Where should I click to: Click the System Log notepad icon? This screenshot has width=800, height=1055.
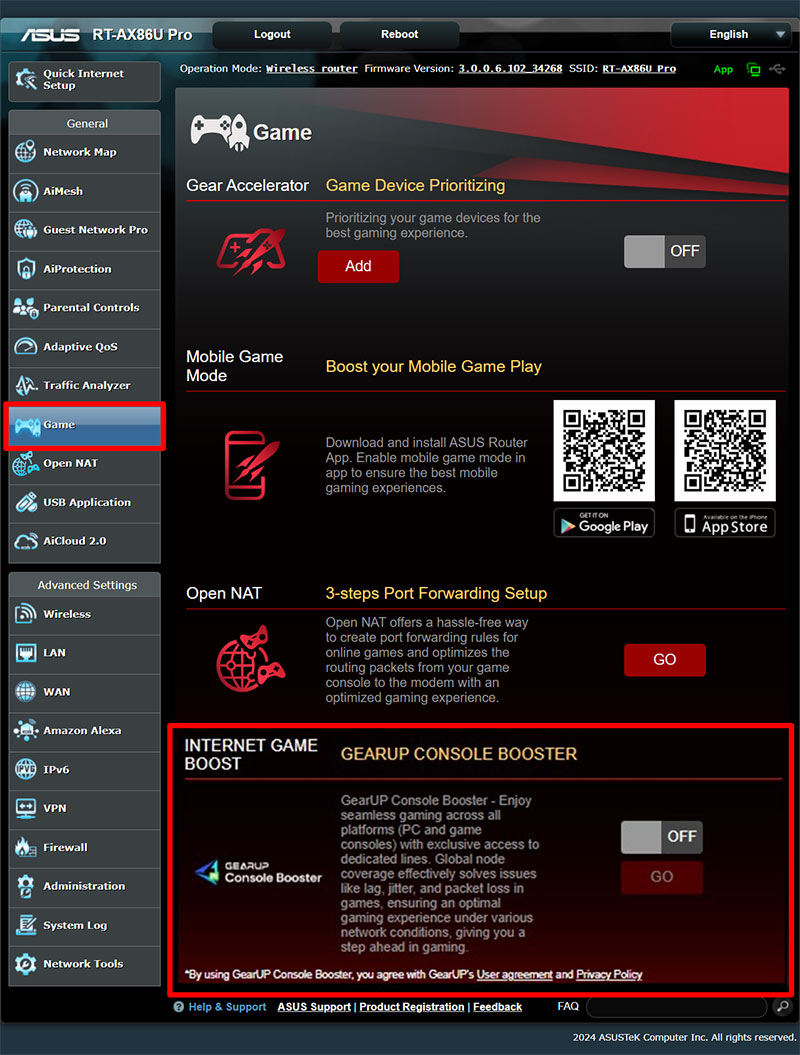click(26, 925)
